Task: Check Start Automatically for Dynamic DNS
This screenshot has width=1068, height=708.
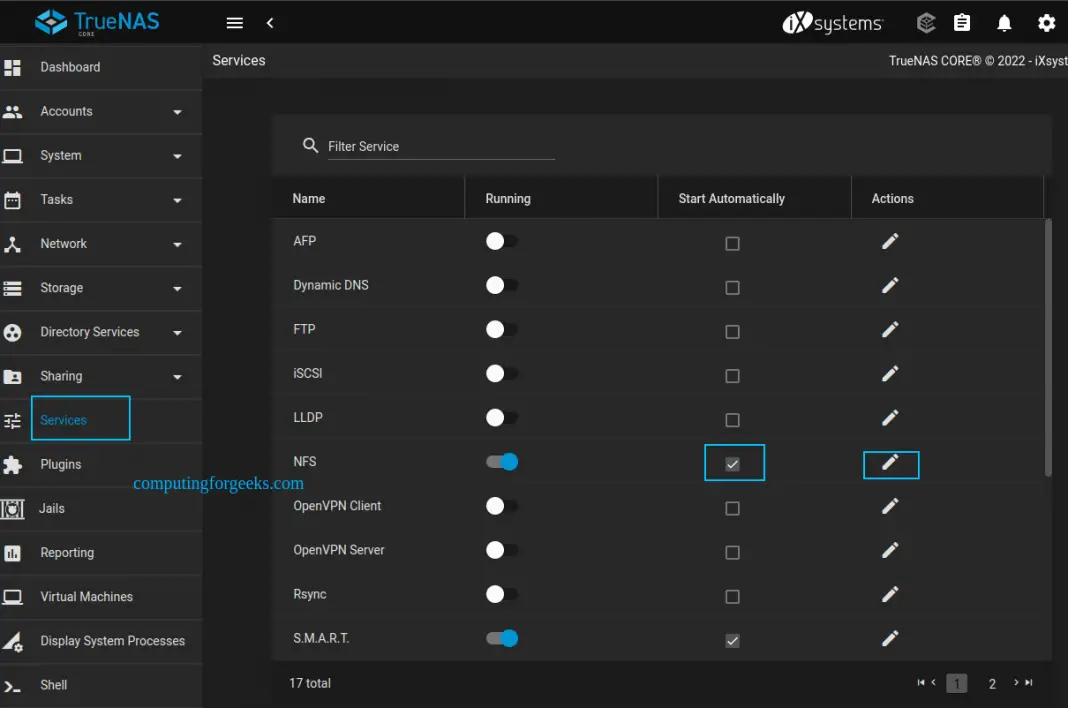Action: [x=732, y=285]
